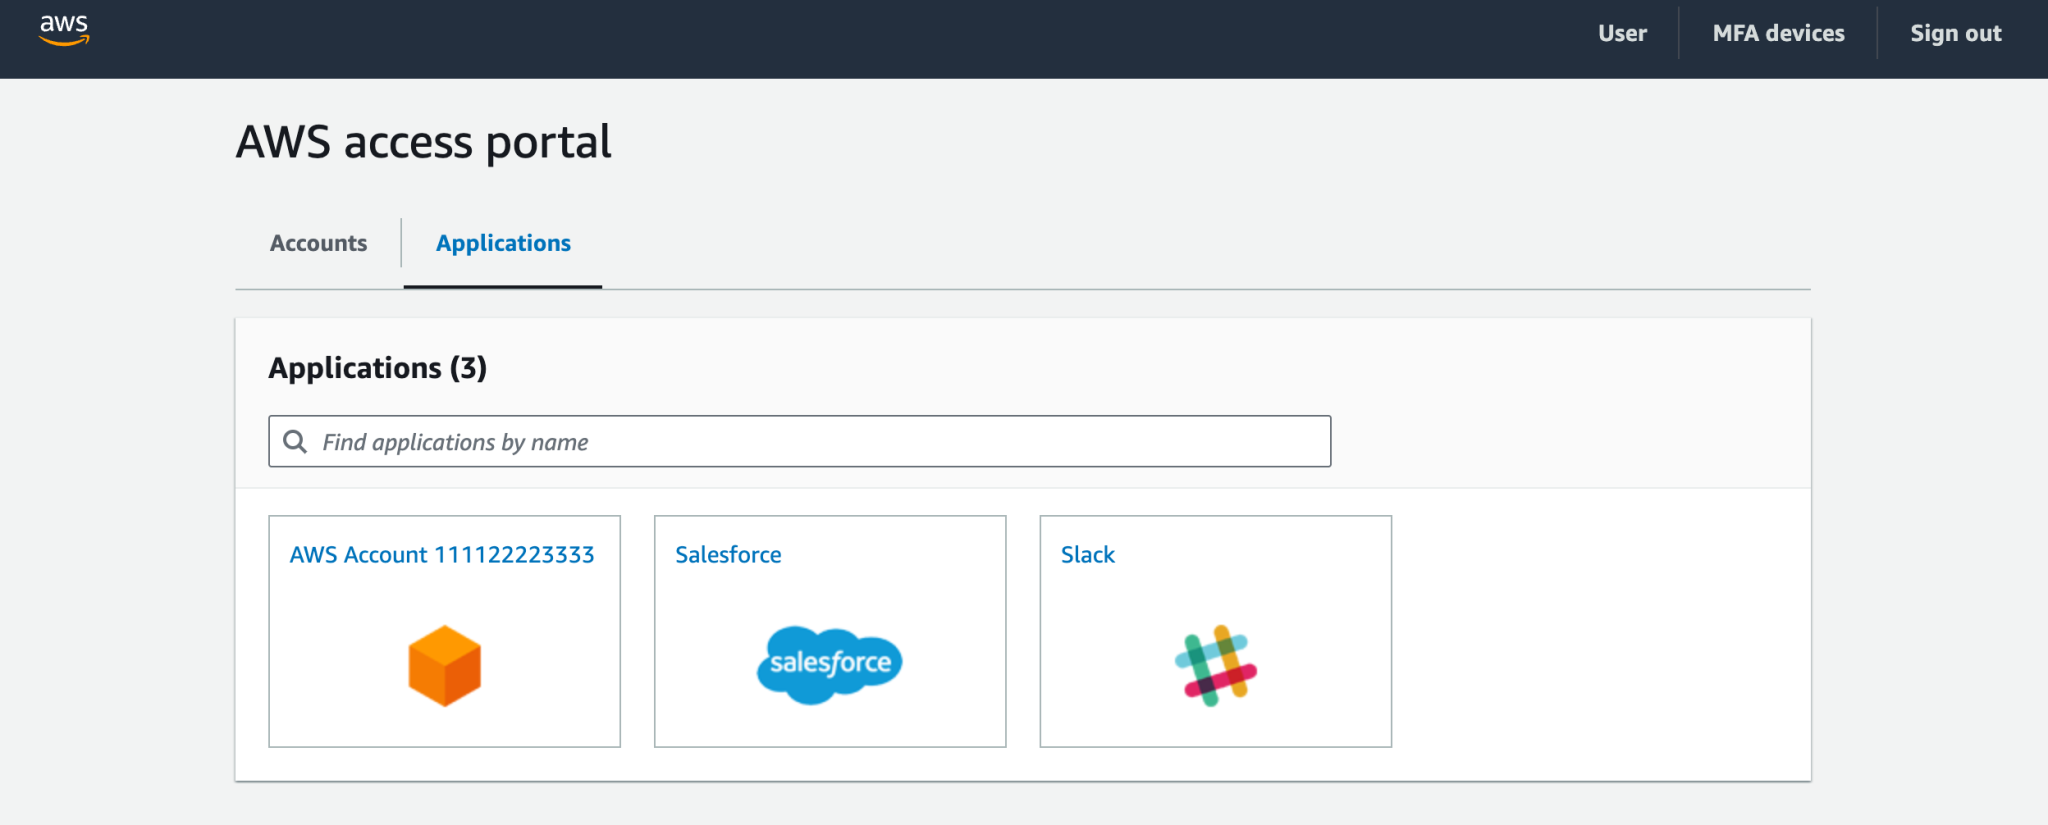Viewport: 2048px width, 825px height.
Task: Click the AWS logo in the header
Action: tap(64, 30)
